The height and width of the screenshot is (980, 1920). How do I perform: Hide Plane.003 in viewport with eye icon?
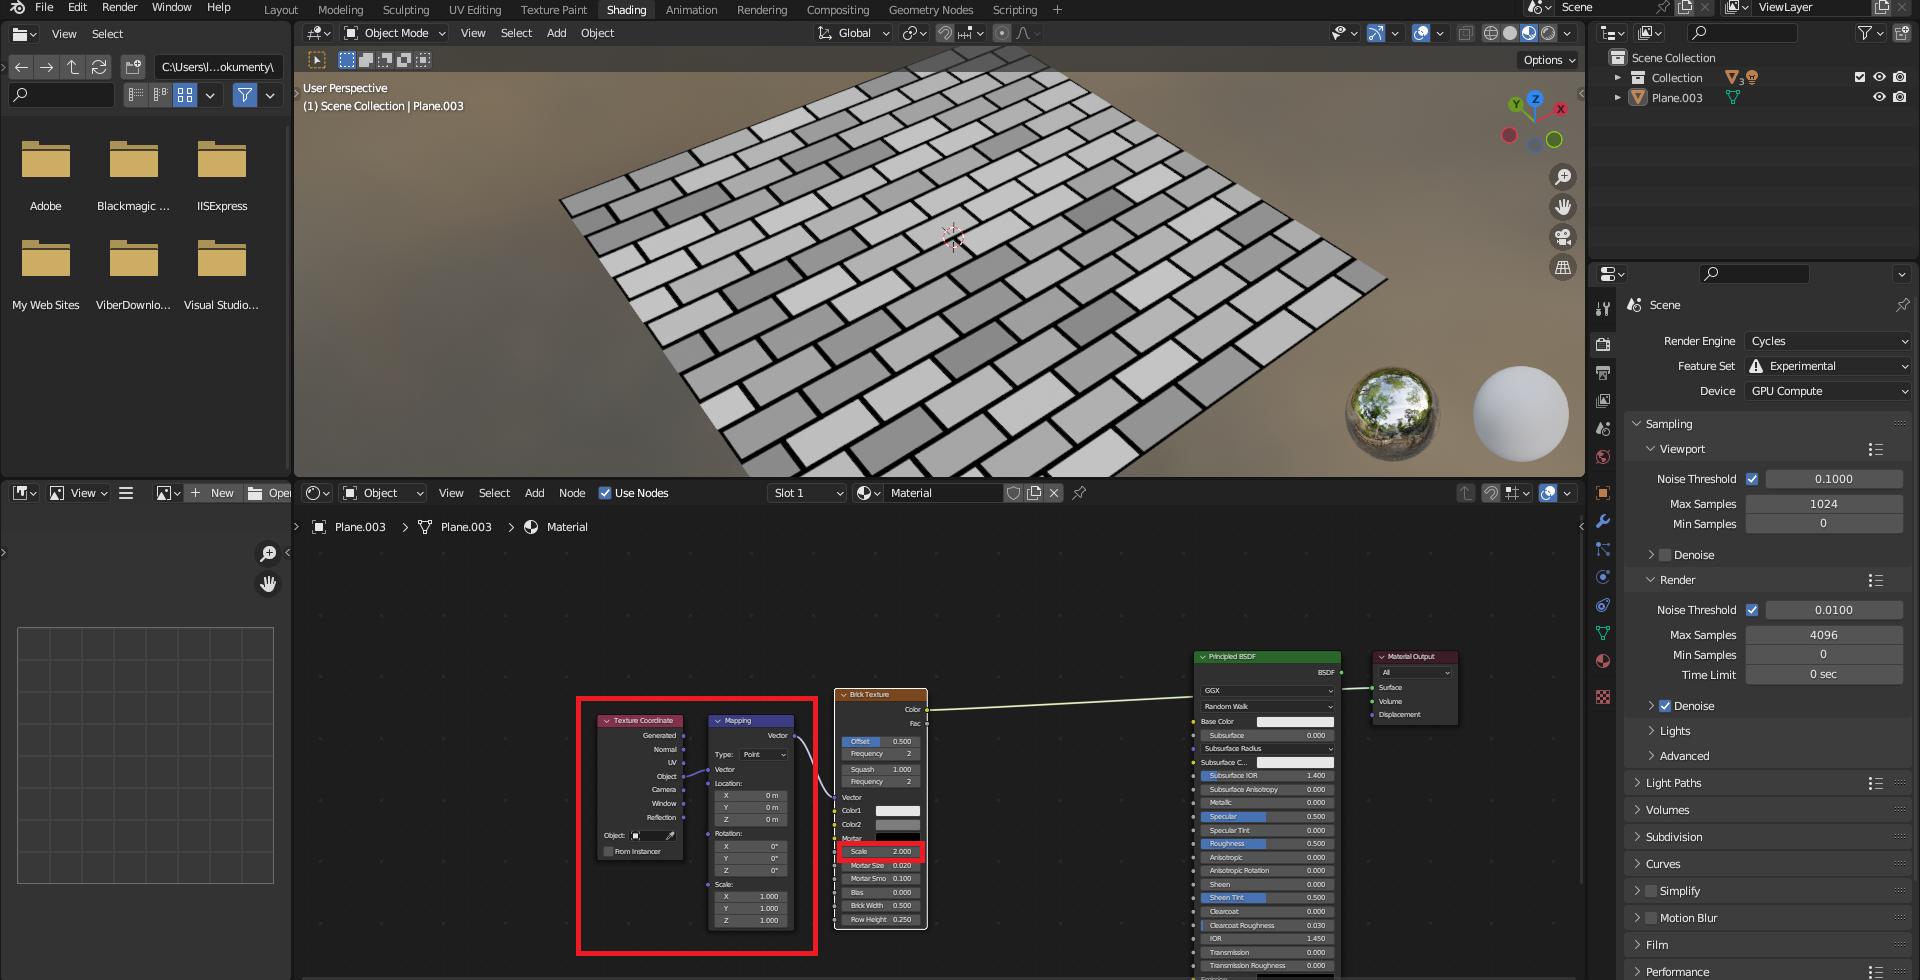(x=1879, y=97)
